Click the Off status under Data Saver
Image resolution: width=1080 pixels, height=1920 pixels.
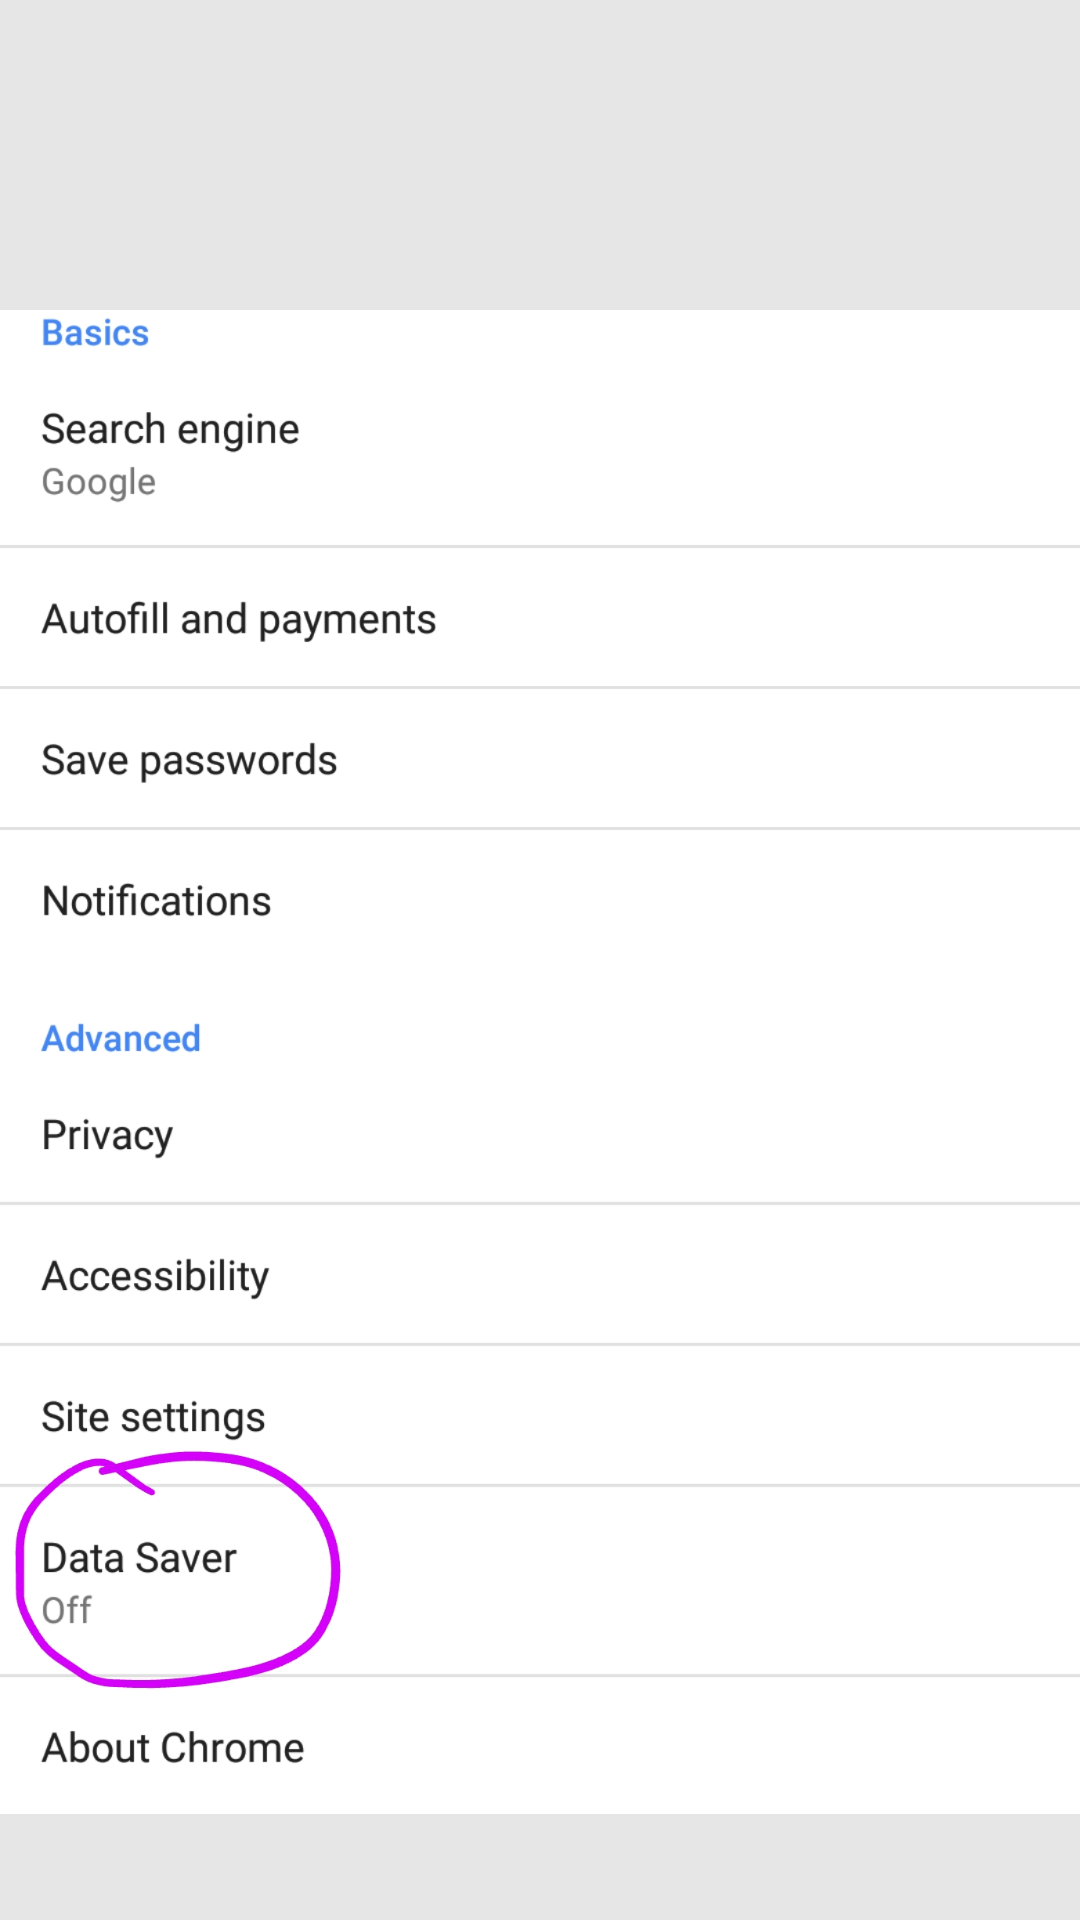coord(66,1611)
